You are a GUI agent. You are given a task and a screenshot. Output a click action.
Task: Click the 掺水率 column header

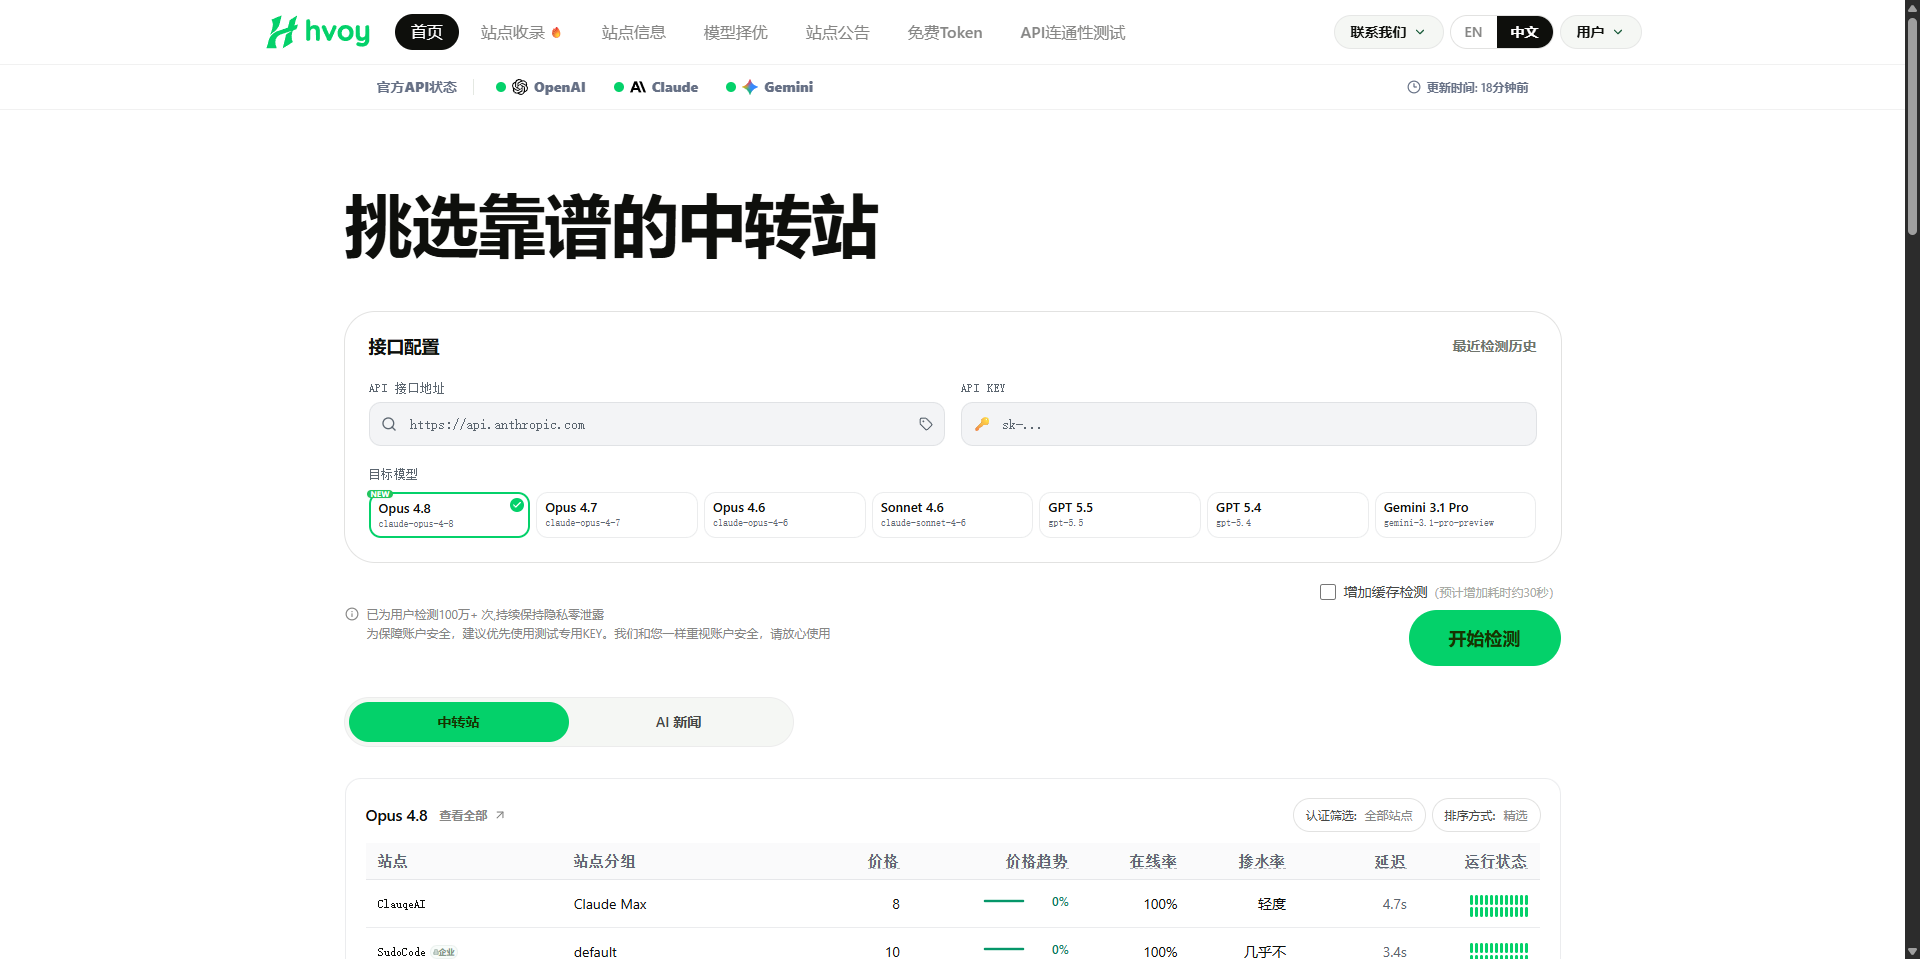pyautogui.click(x=1262, y=861)
